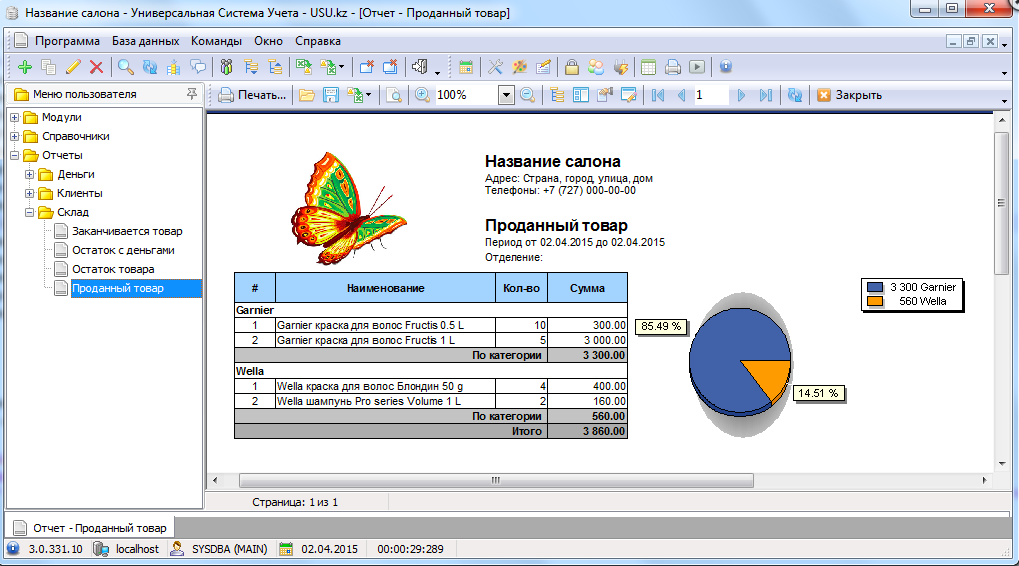
Task: Click the green plus Add record icon
Action: (x=25, y=67)
